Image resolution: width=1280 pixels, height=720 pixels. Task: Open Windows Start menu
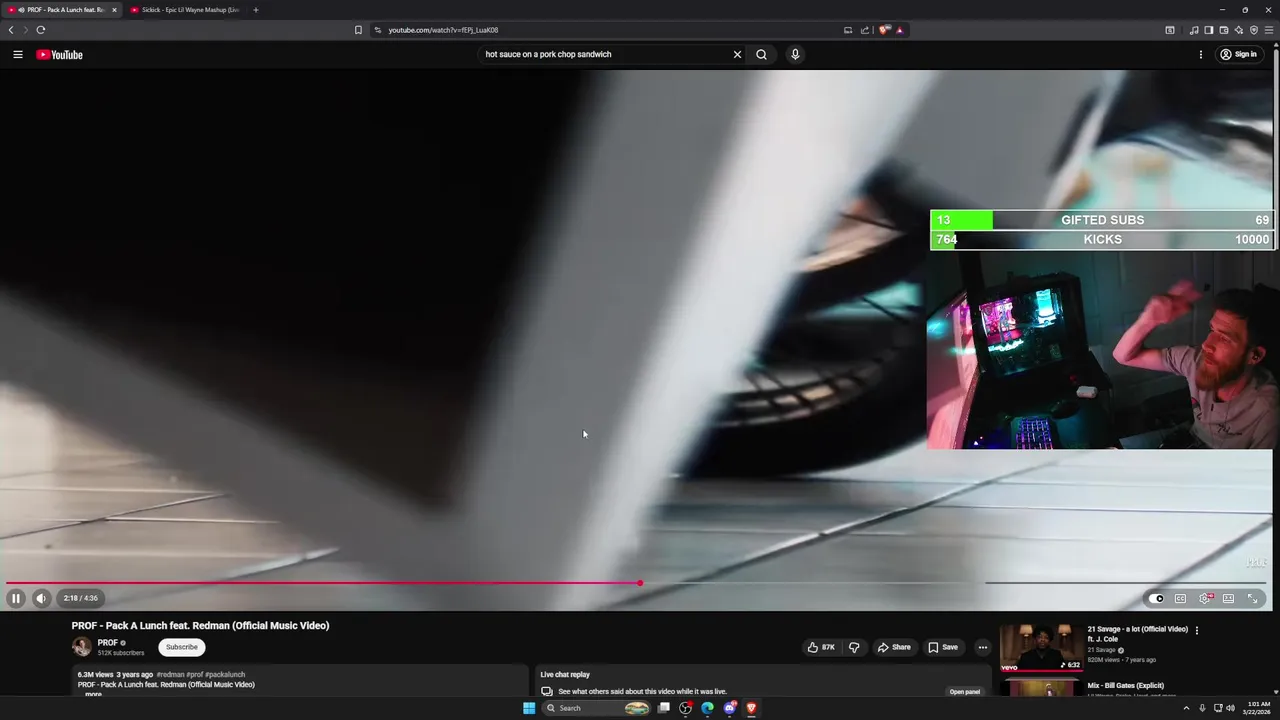click(529, 708)
